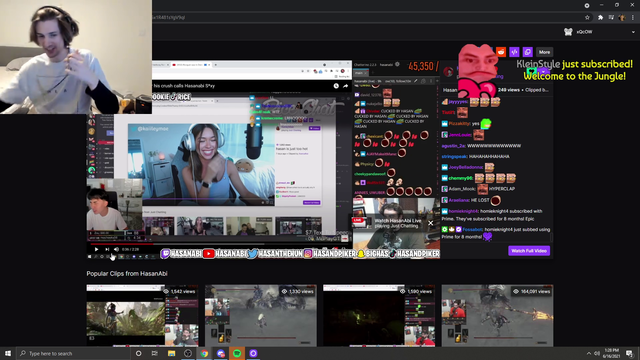The image size is (640, 360).
Task: Click the Araeliana HE LOST chat message
Action: pyautogui.click(x=471, y=200)
